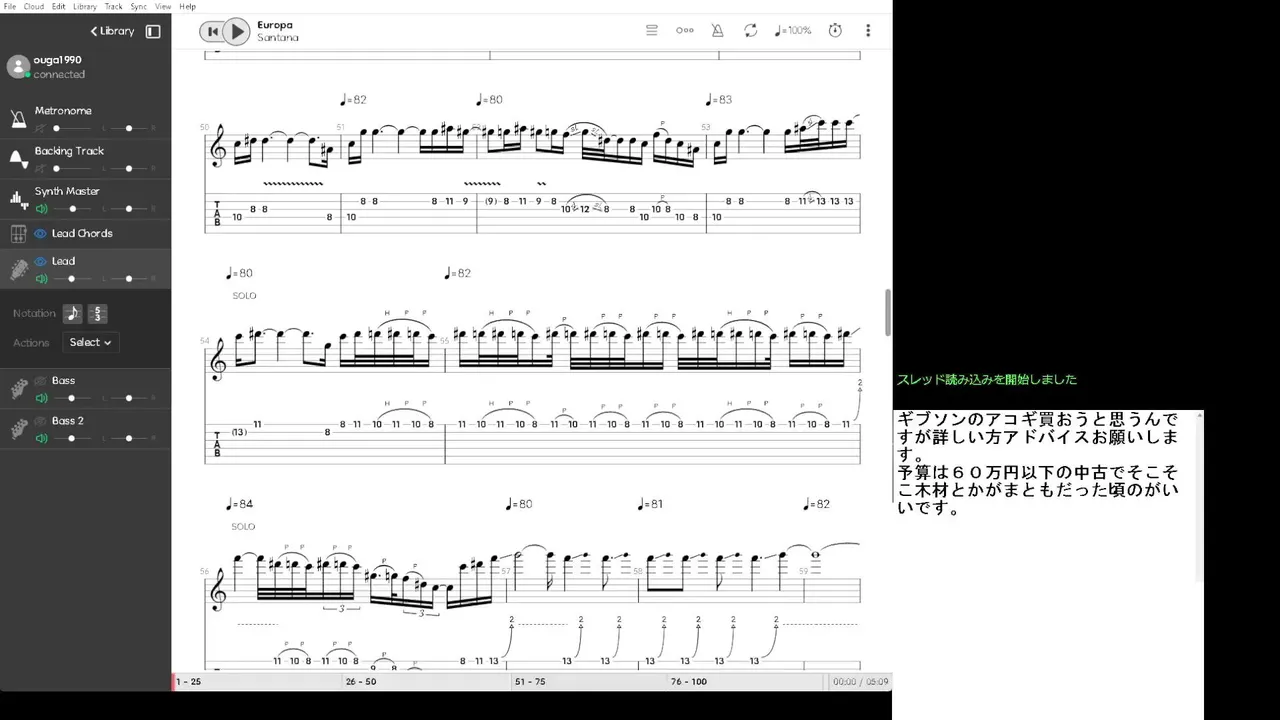Click the tempo marking 83 above measure 53

coord(718,100)
